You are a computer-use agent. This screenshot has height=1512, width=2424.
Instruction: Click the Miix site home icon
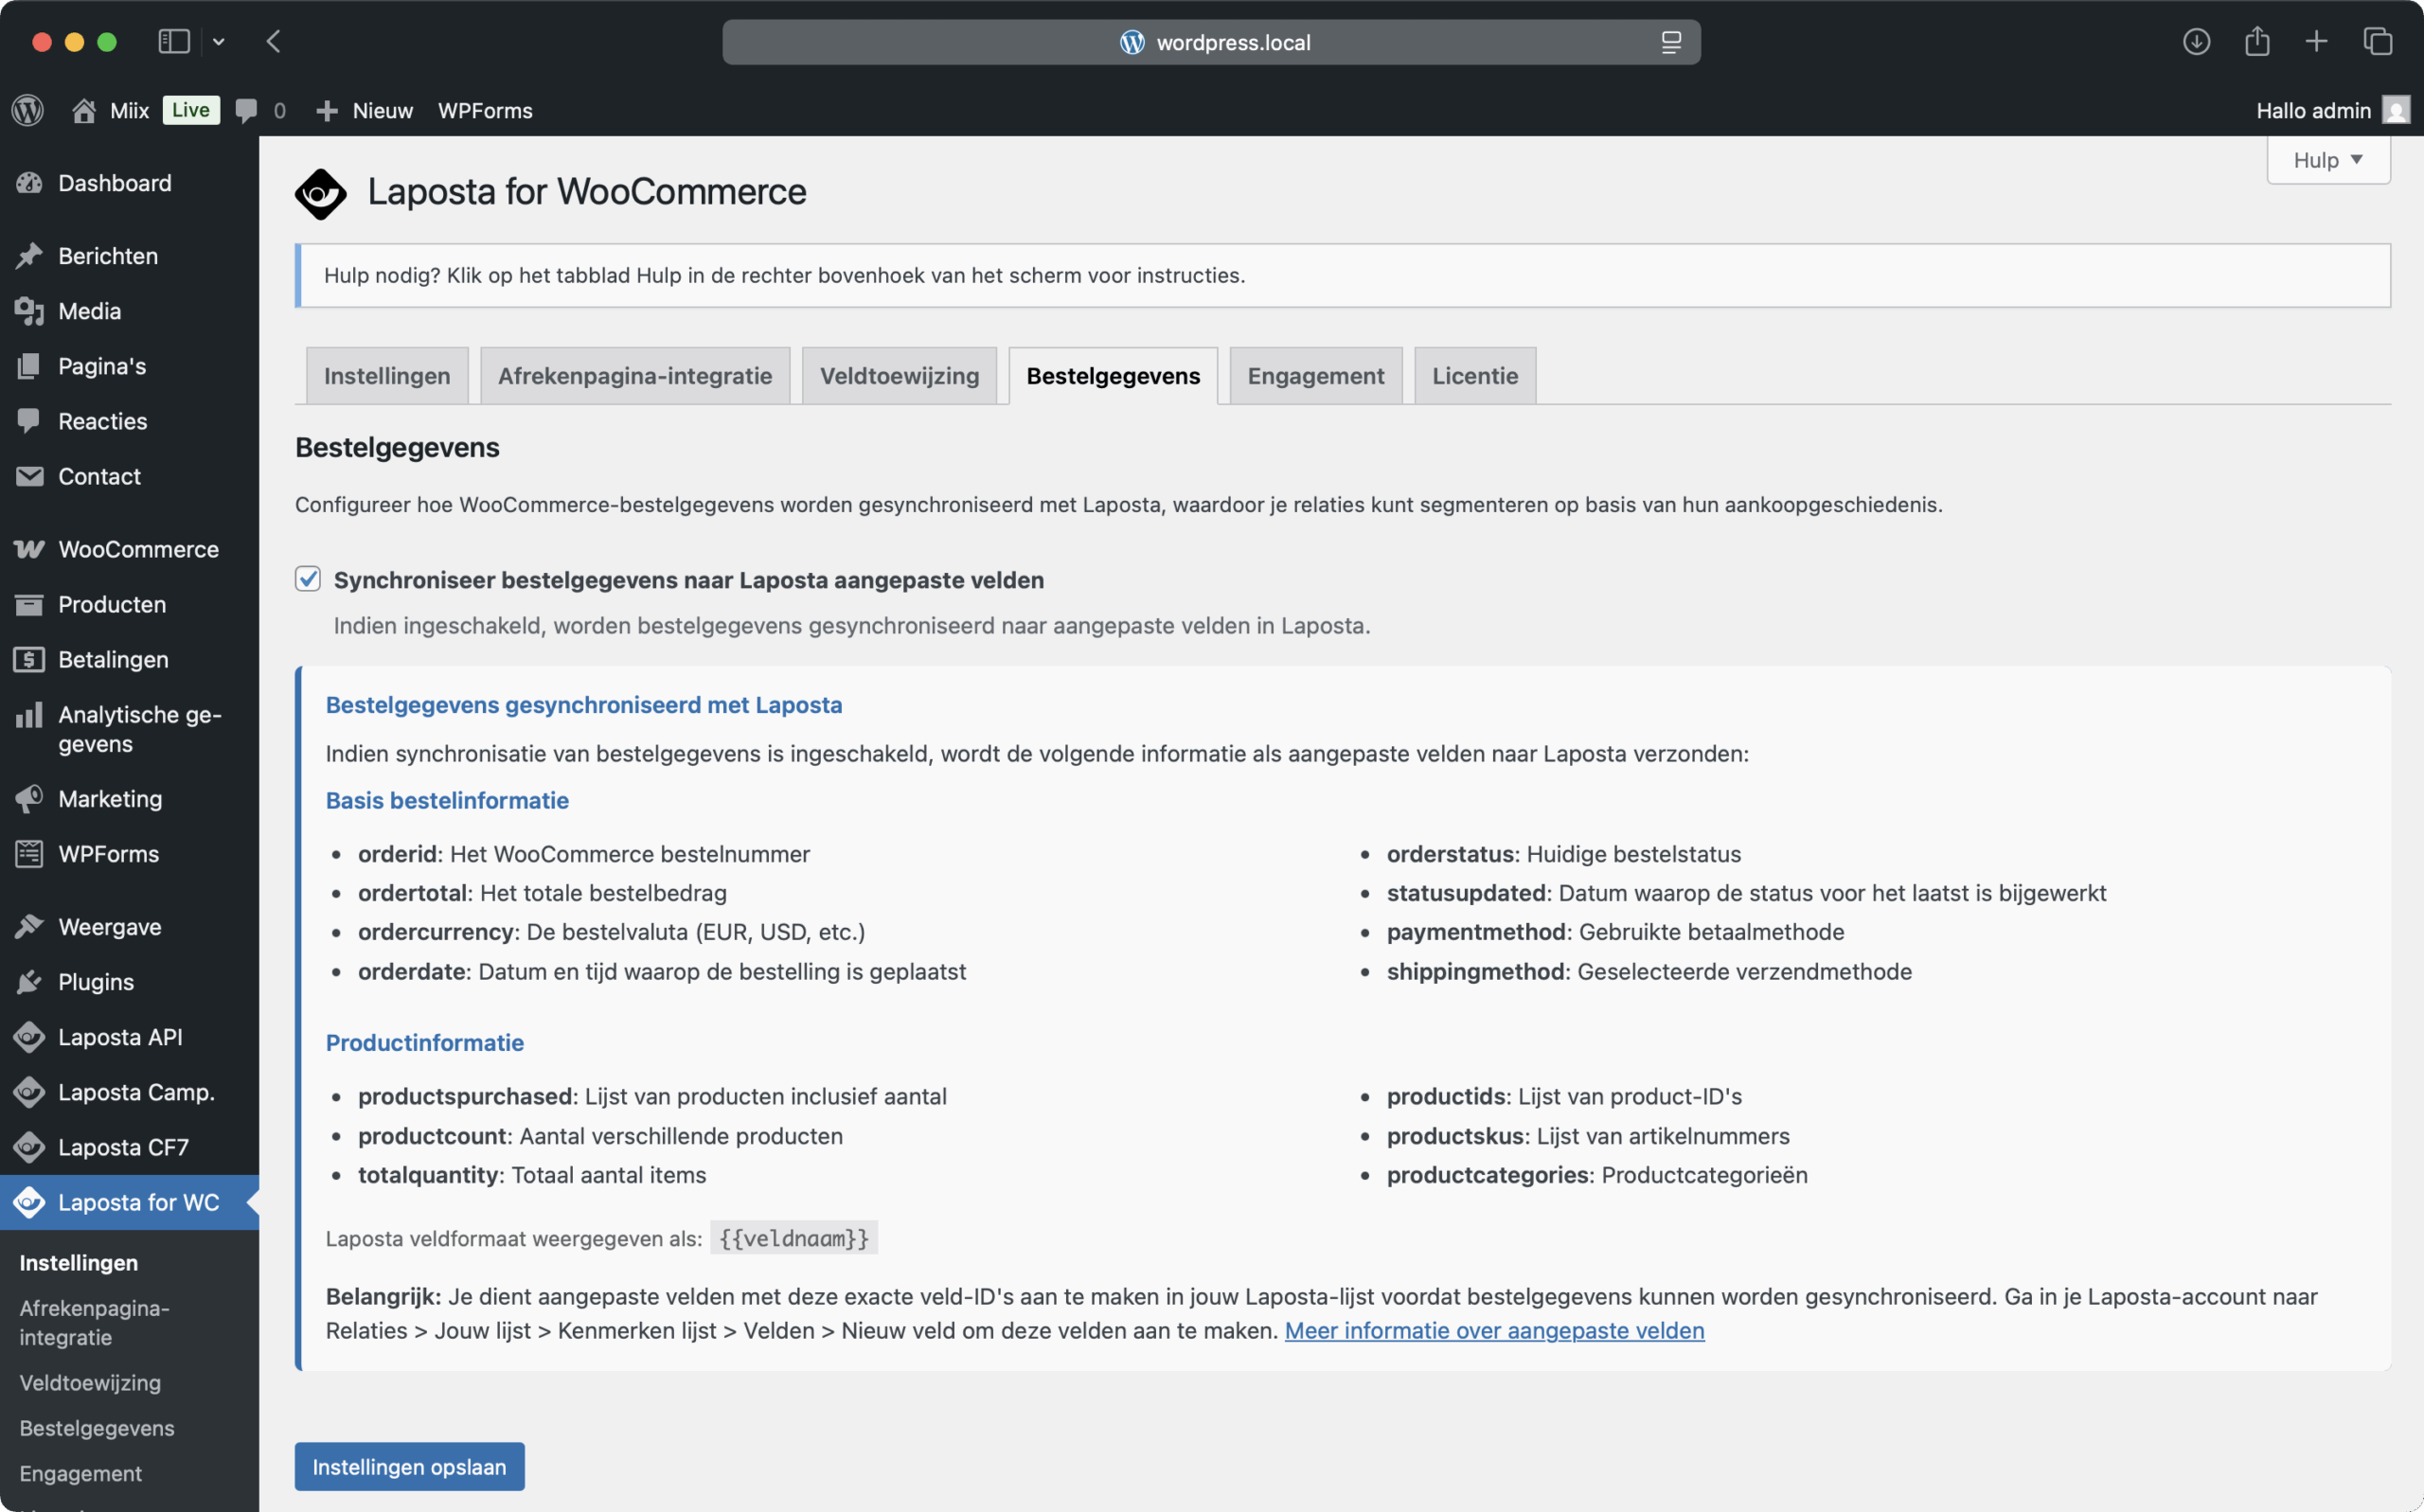click(84, 110)
